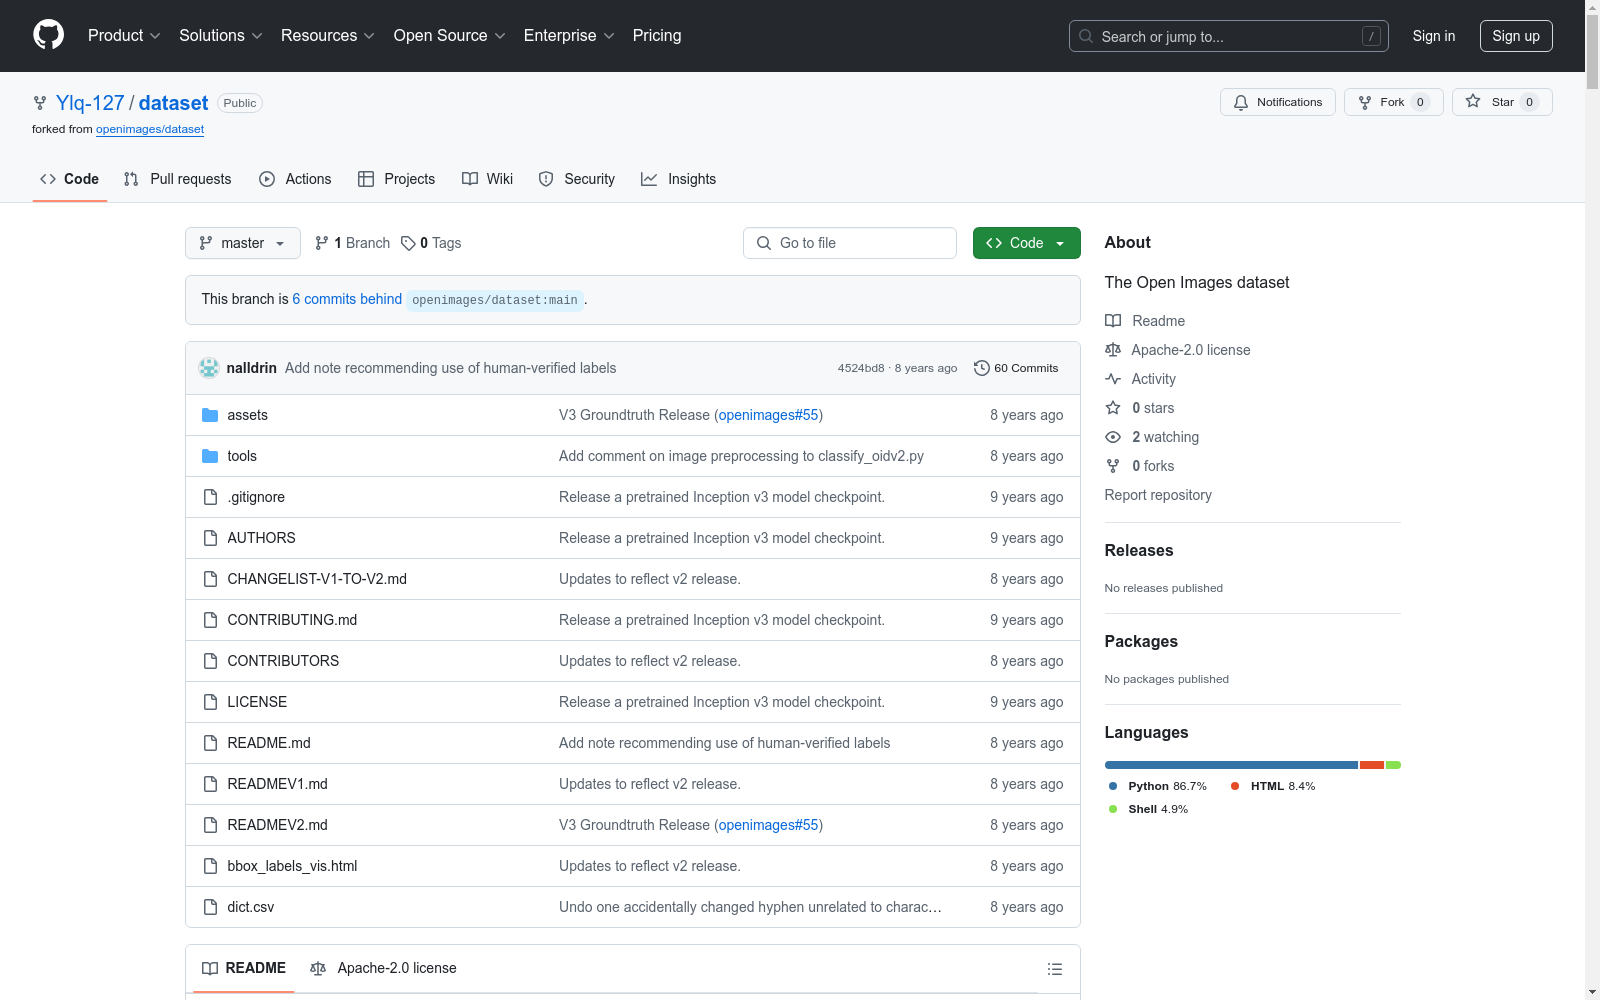The height and width of the screenshot is (1000, 1600).
Task: Open the 2 watching link
Action: tap(1164, 437)
